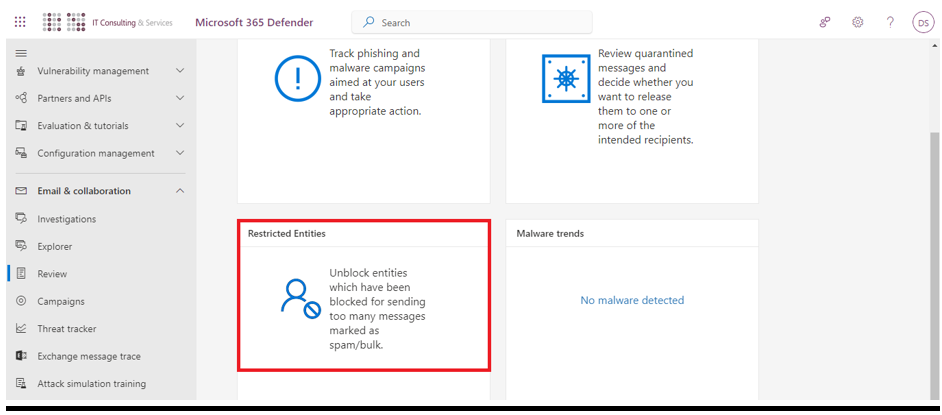Click the Configuration management icon
This screenshot has width=942, height=415.
21,153
